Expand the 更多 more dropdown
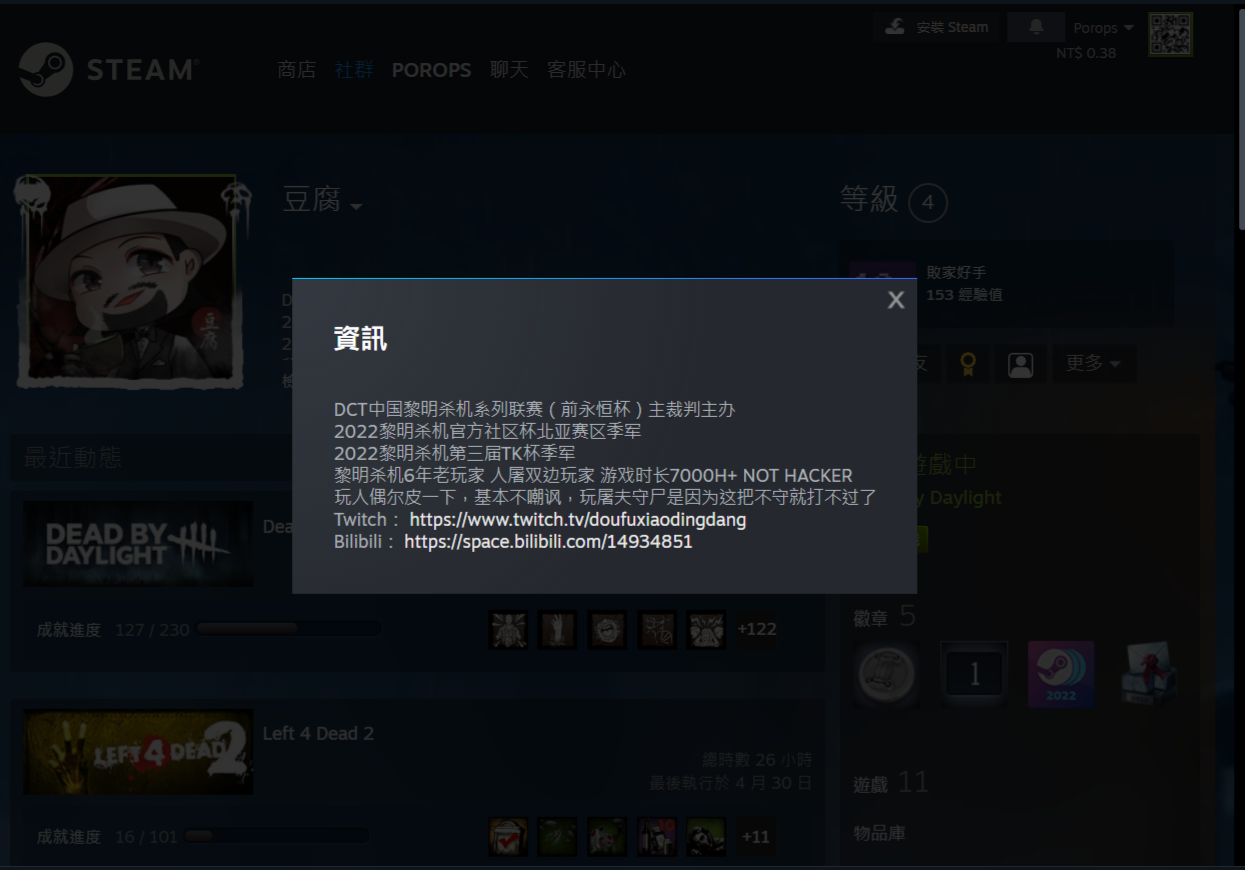This screenshot has width=1245, height=870. (1094, 364)
